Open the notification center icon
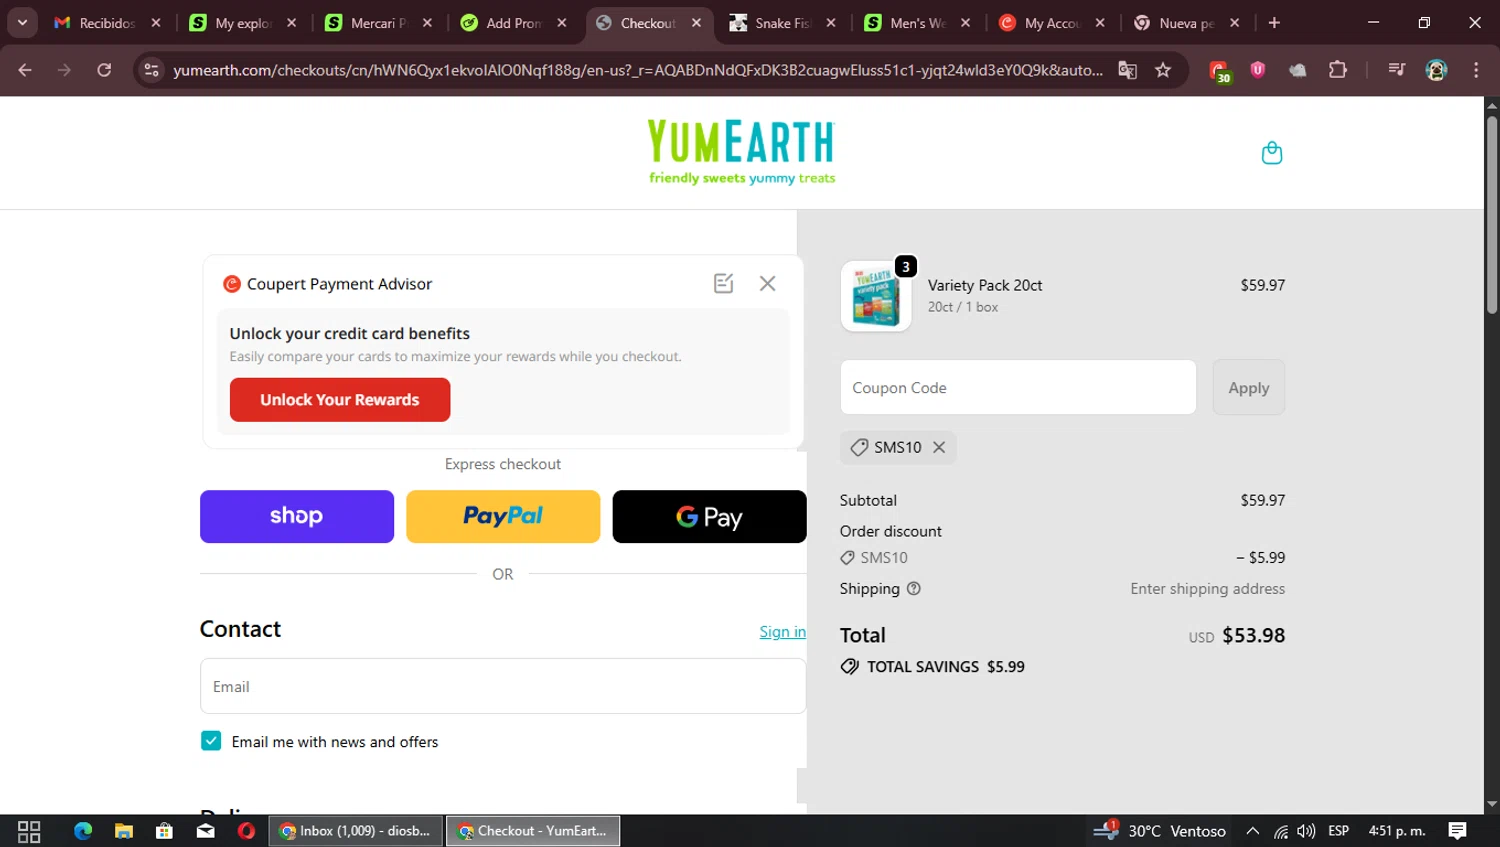 [x=1457, y=831]
